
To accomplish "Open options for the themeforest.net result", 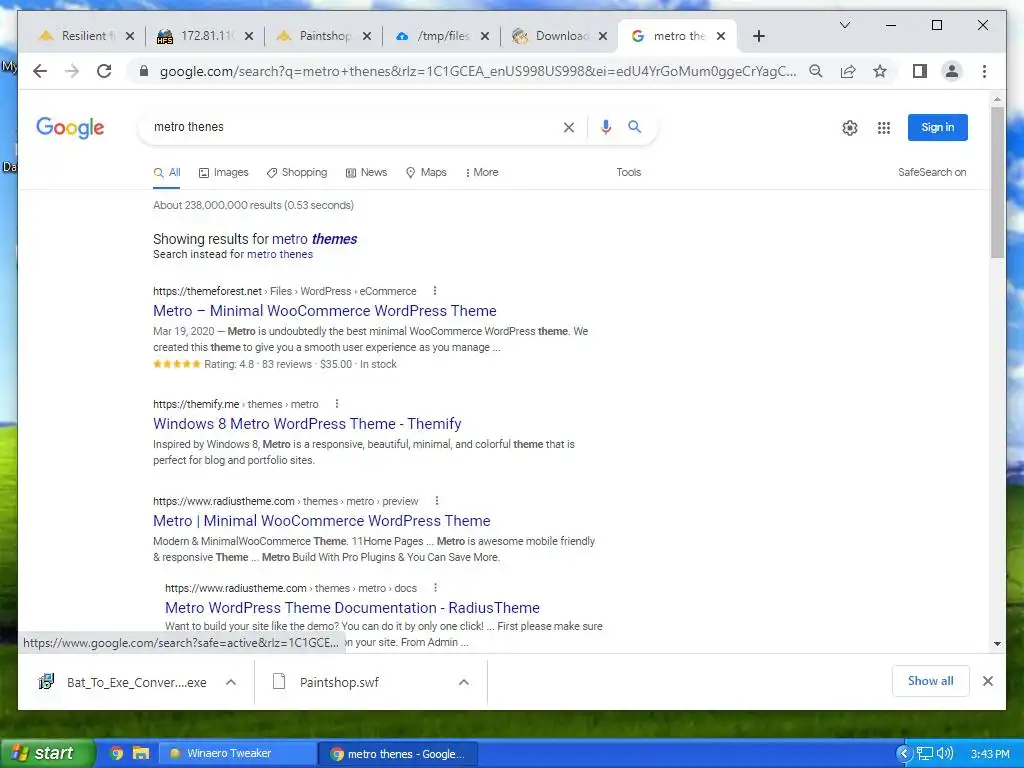I will point(435,291).
